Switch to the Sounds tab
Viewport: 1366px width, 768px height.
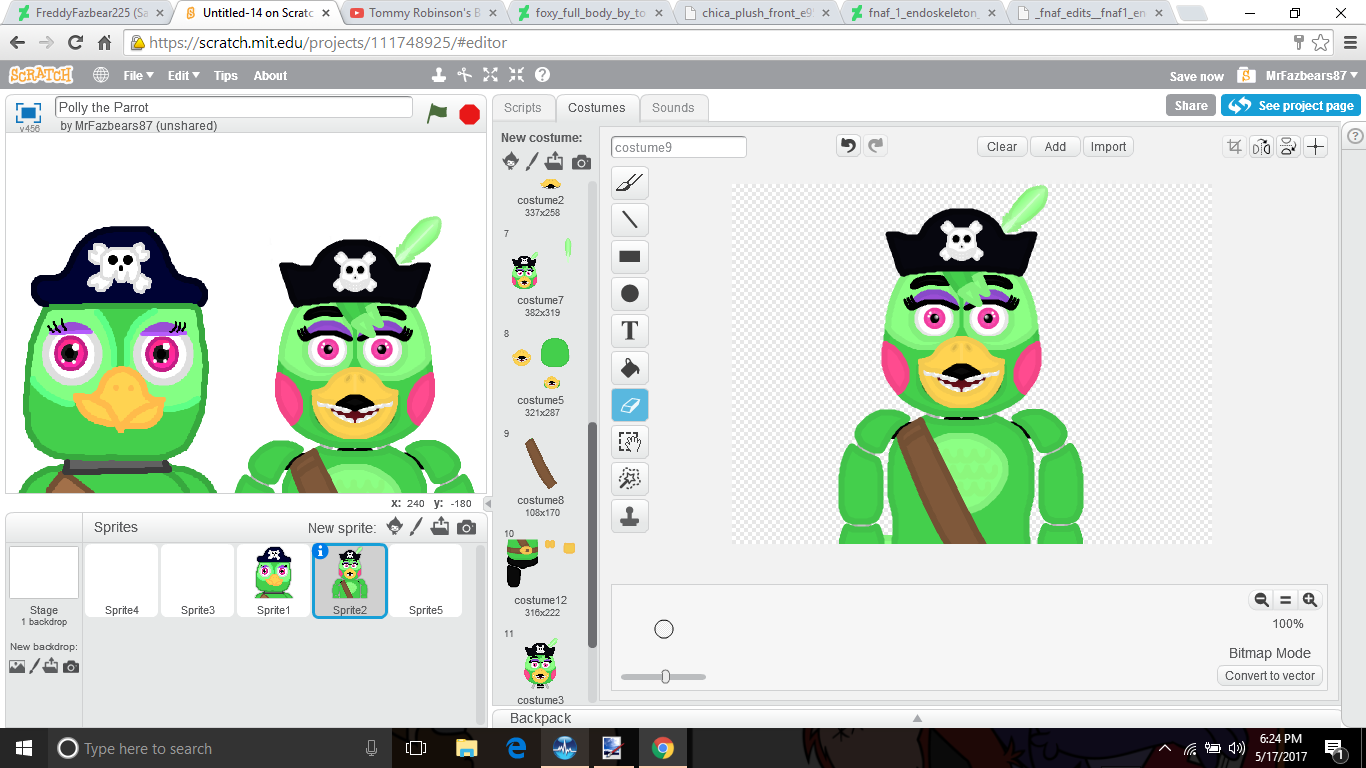pyautogui.click(x=673, y=108)
